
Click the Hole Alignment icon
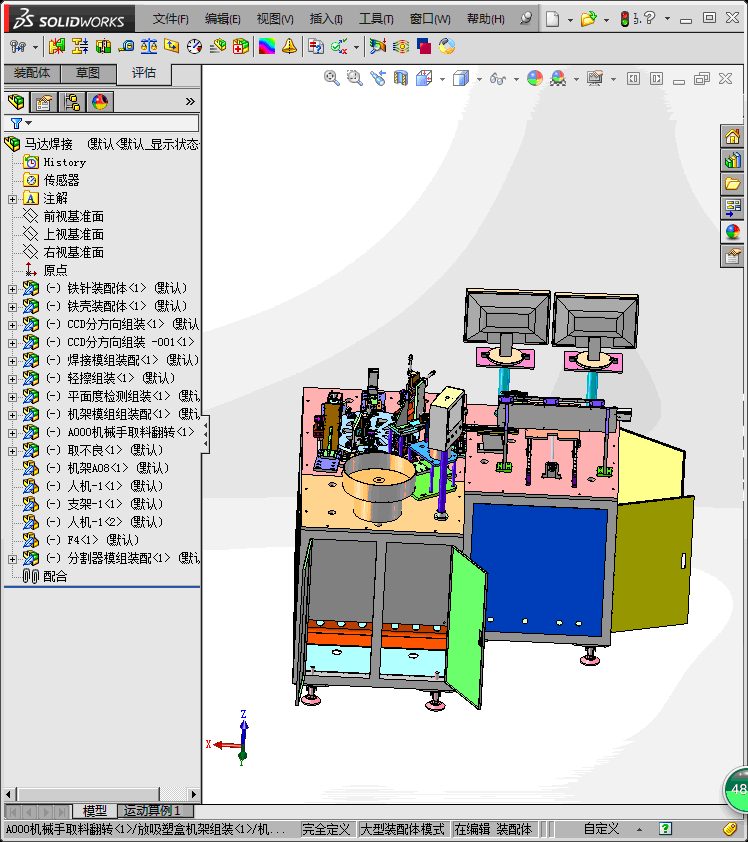103,47
